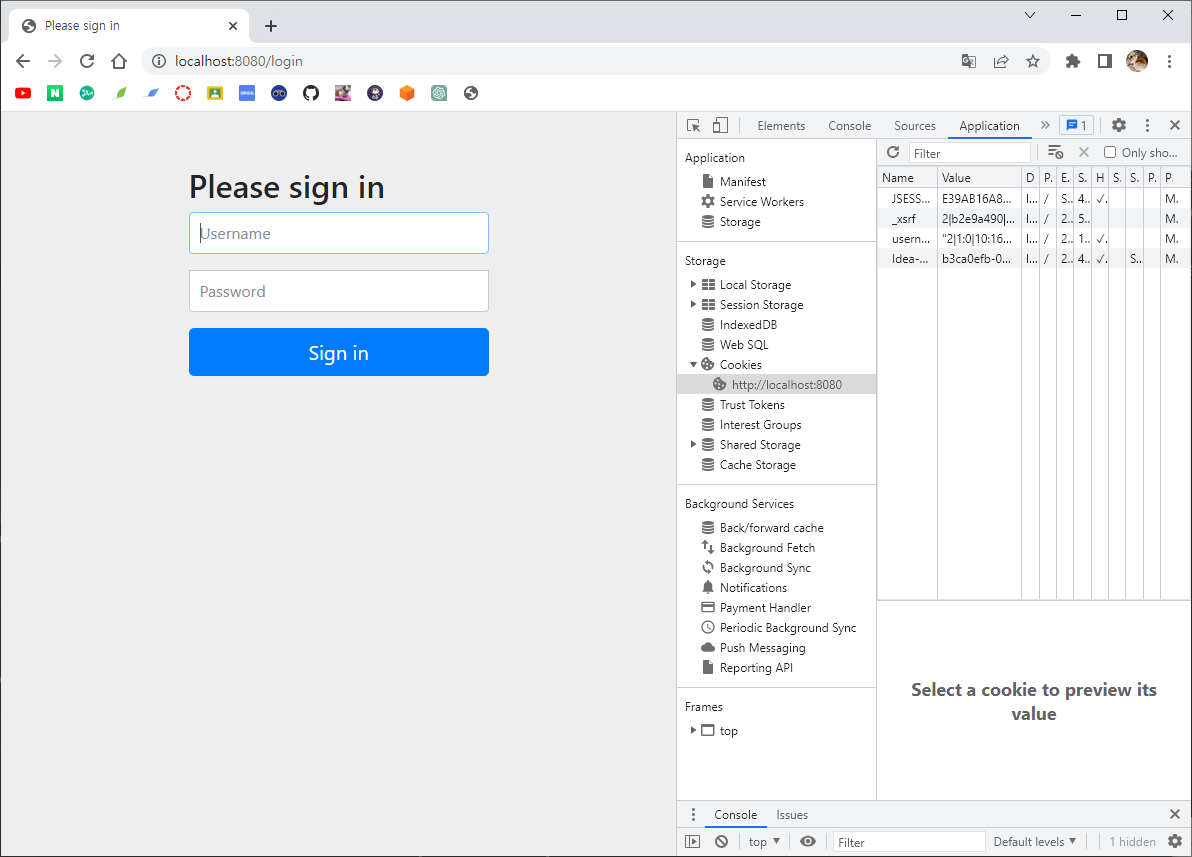Click the console sidebar toggle icon
1192x857 pixels.
click(693, 841)
